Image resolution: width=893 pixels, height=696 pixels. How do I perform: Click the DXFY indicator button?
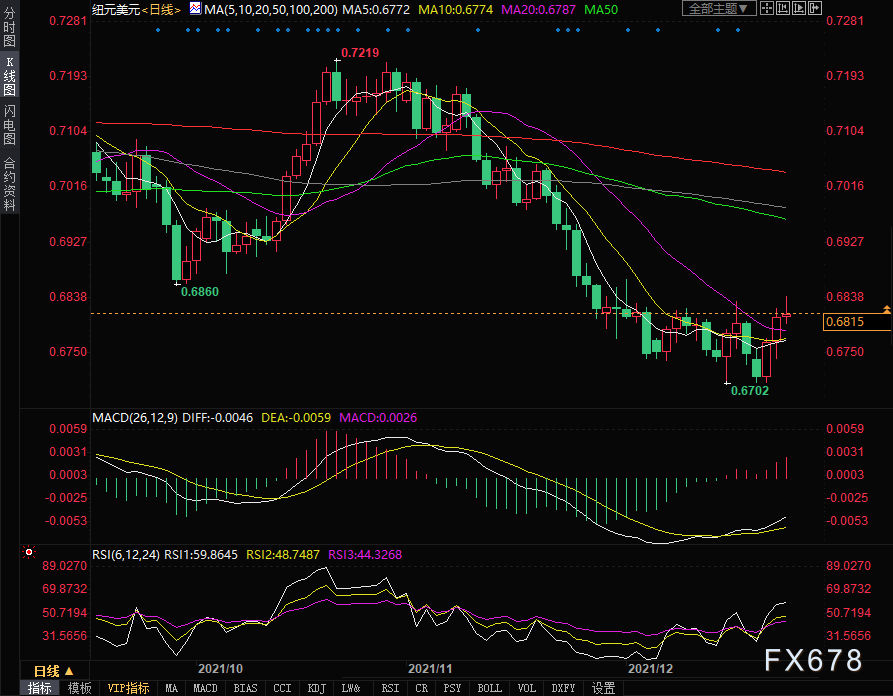pos(564,688)
